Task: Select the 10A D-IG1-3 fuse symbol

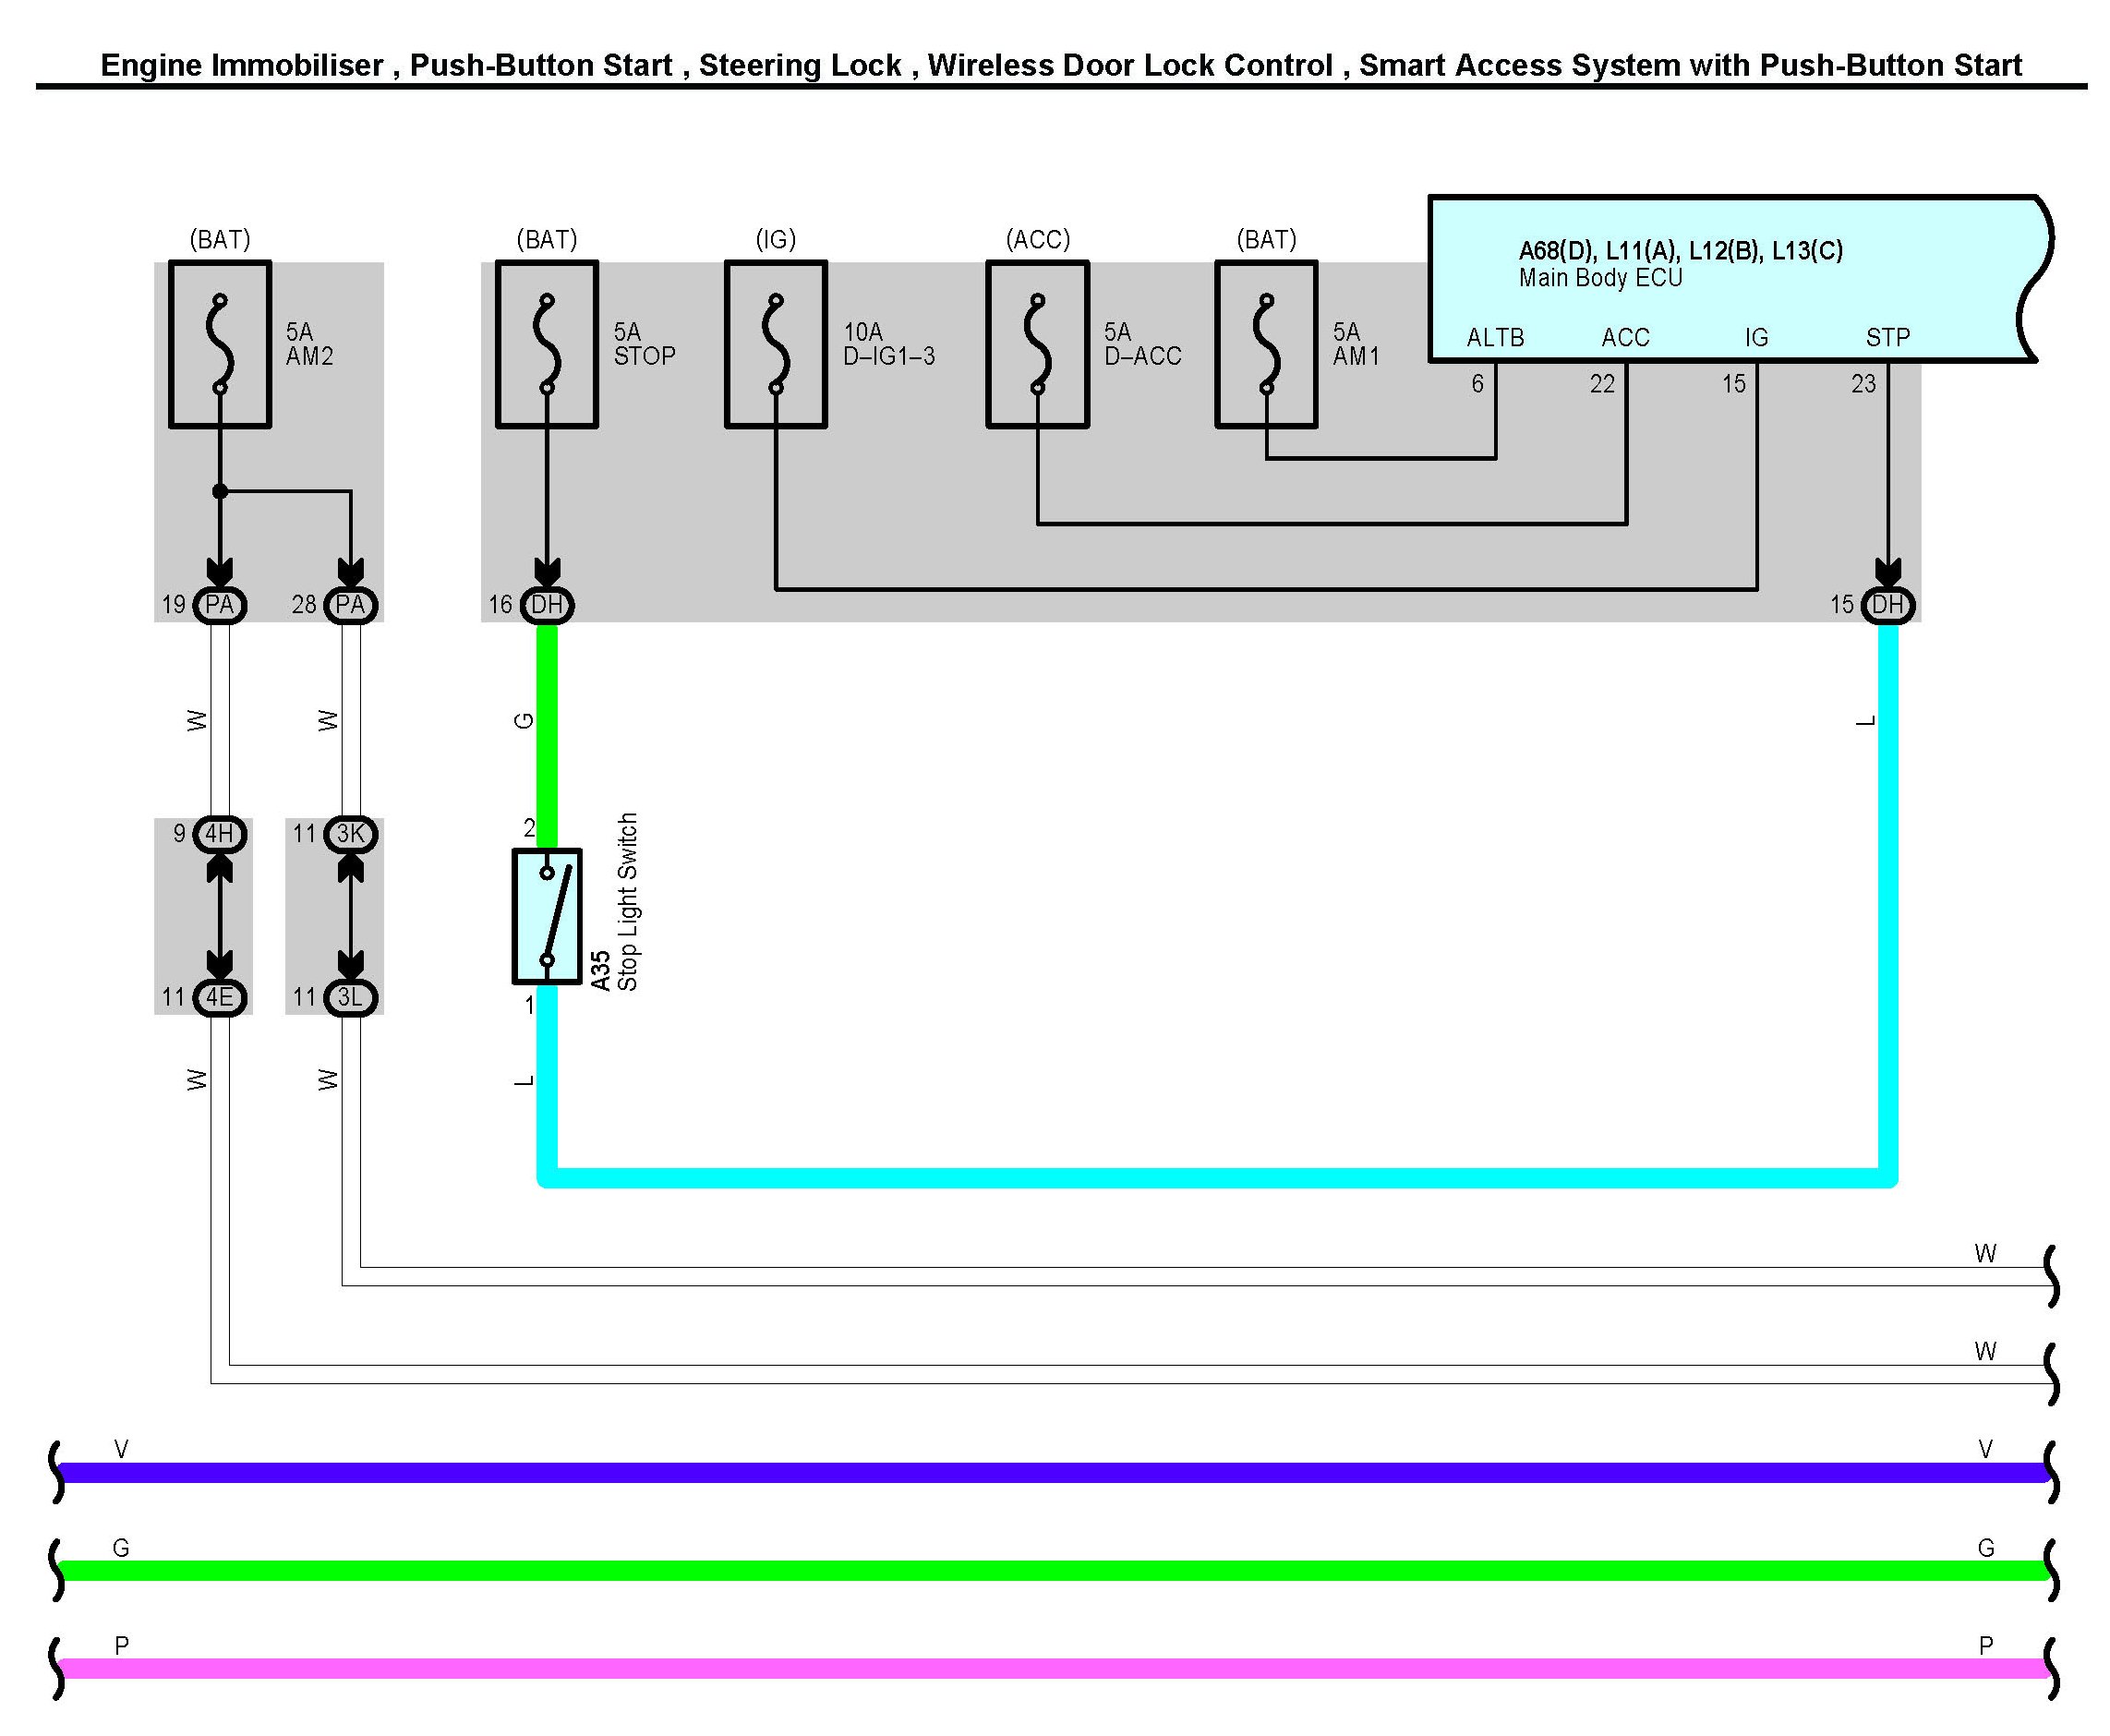Action: pyautogui.click(x=775, y=344)
